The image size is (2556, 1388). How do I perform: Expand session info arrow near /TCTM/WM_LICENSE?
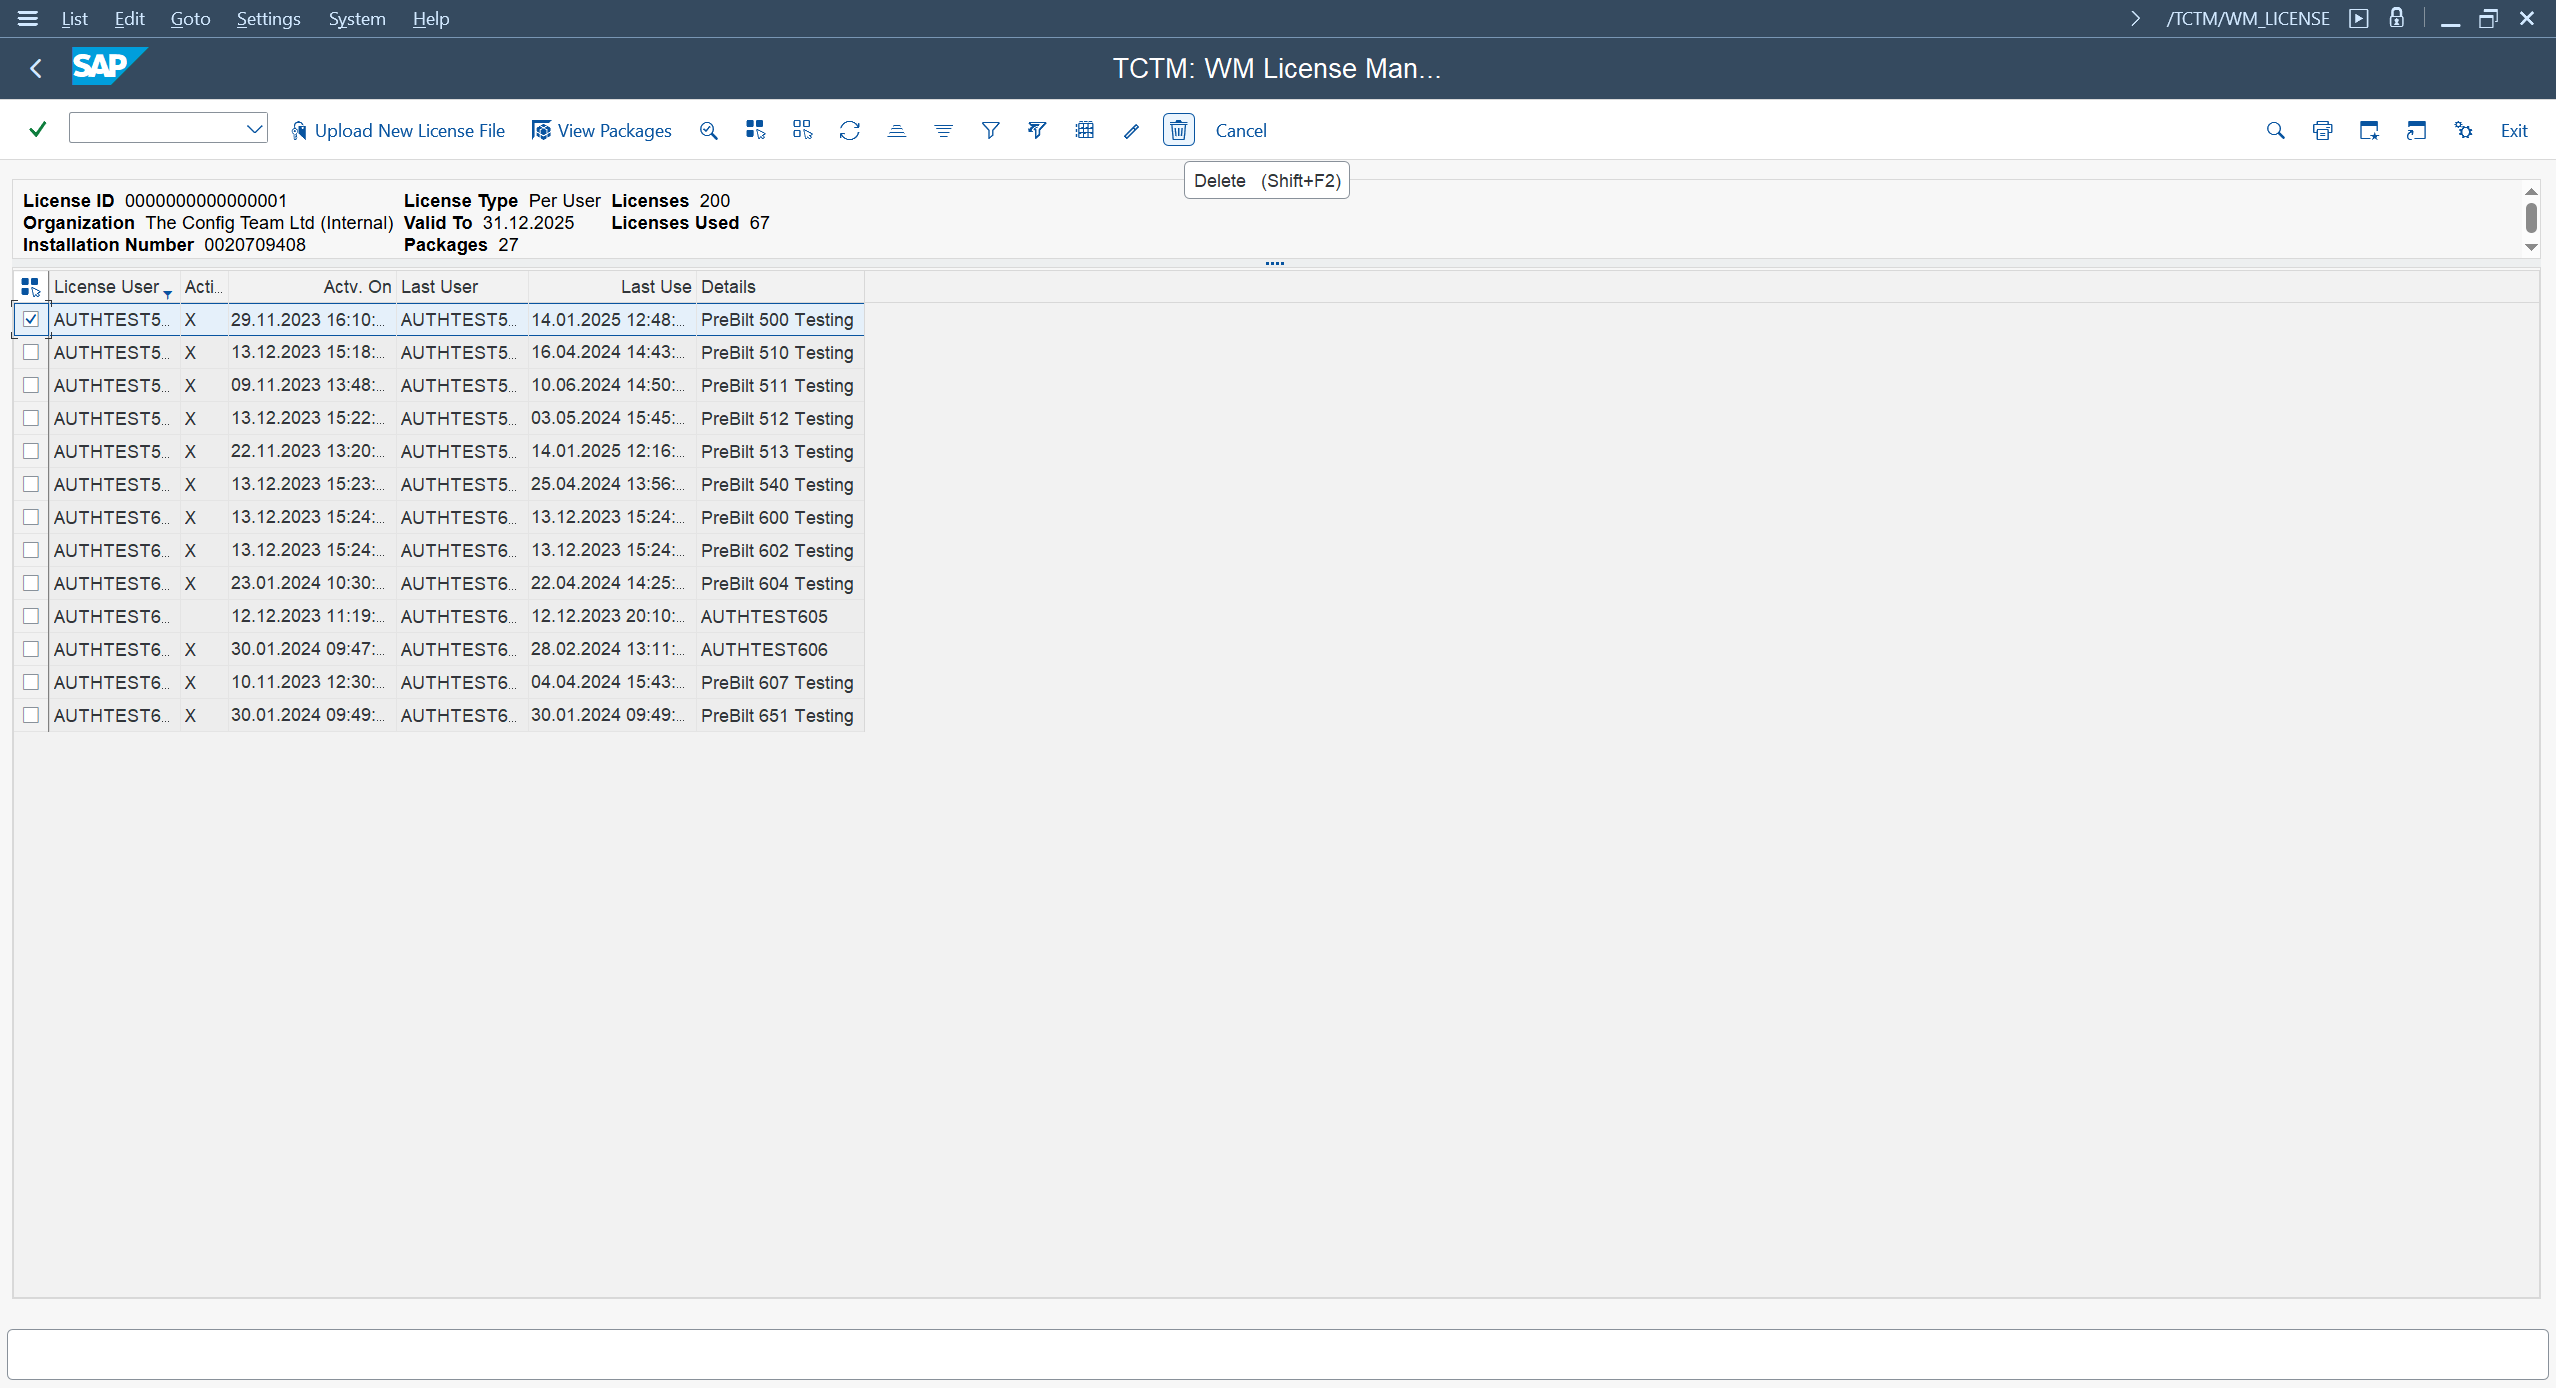point(2135,18)
